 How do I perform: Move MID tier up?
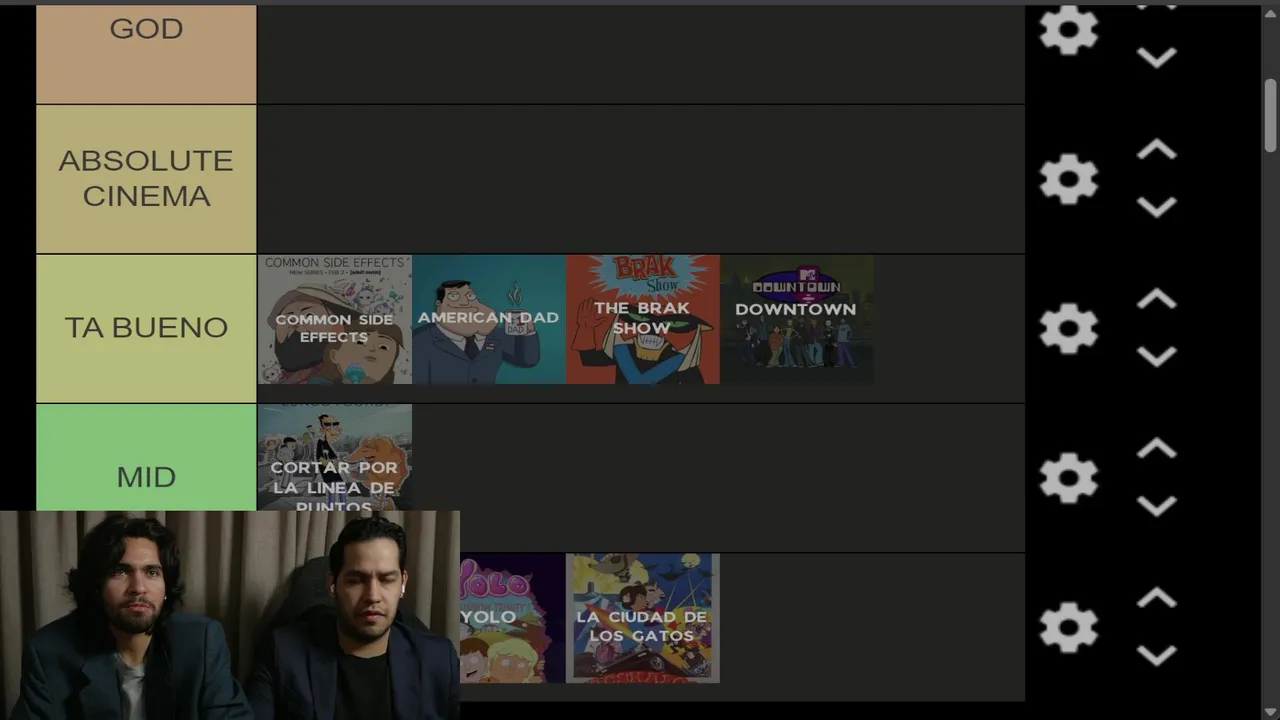click(x=1157, y=449)
